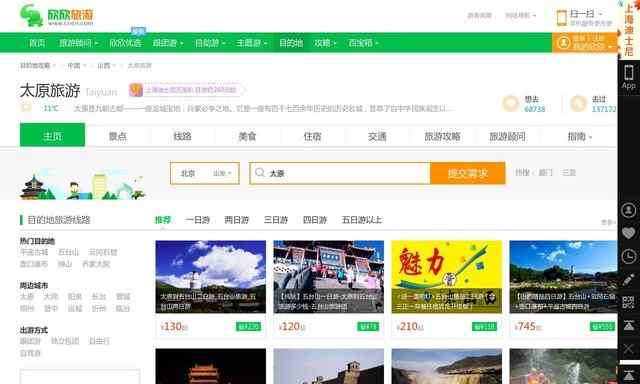Close the sidebar with the X icon

click(x=629, y=348)
